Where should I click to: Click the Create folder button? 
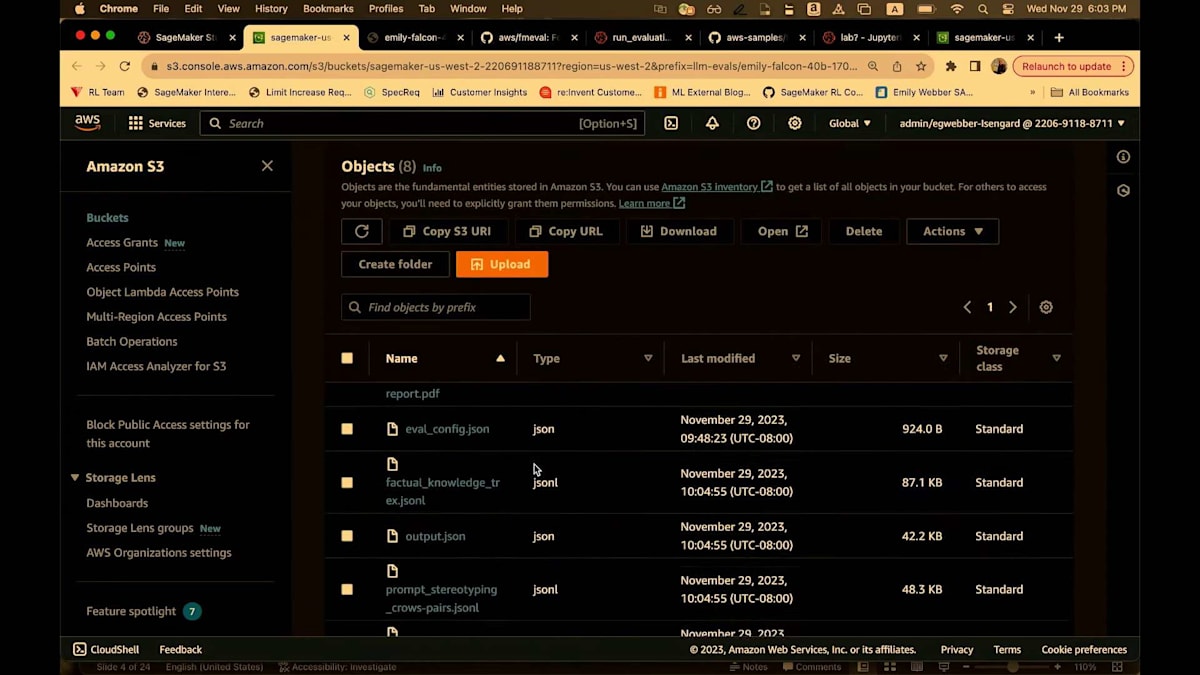click(395, 264)
